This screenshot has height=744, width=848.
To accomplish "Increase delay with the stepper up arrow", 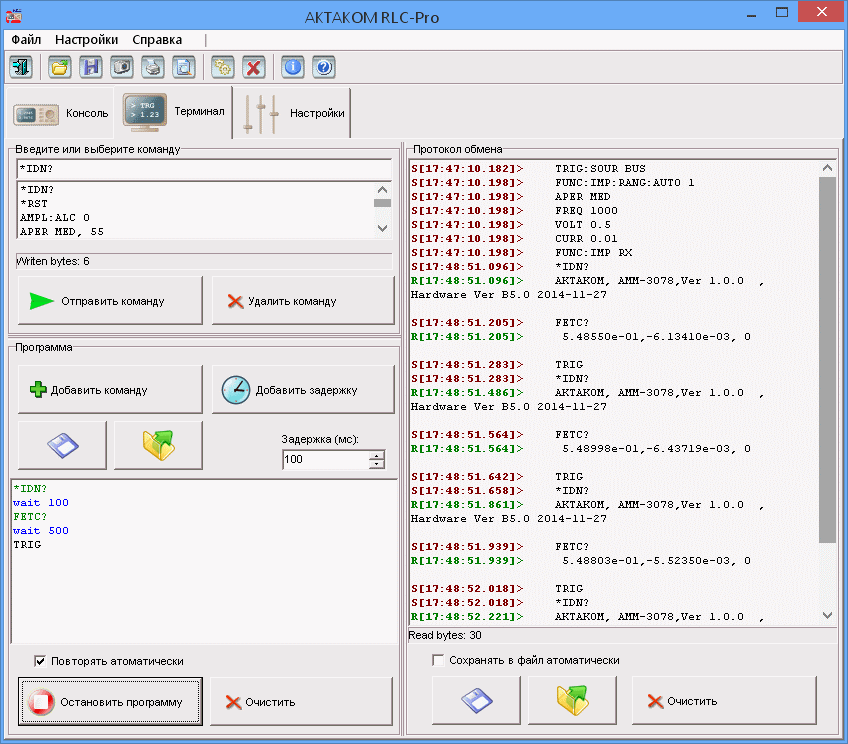I will tap(376, 455).
